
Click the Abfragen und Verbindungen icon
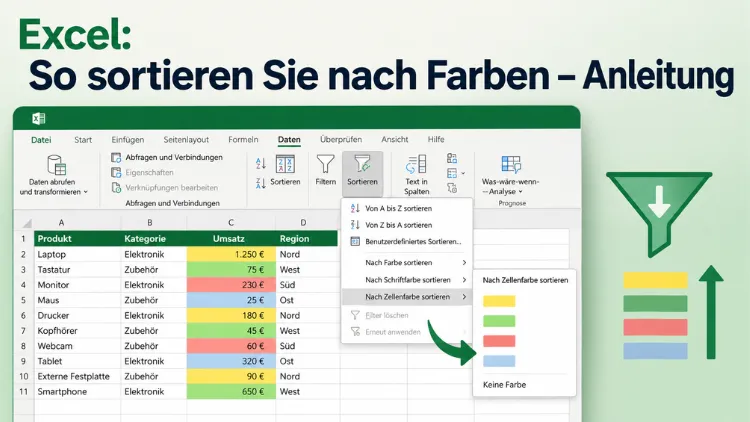116,157
